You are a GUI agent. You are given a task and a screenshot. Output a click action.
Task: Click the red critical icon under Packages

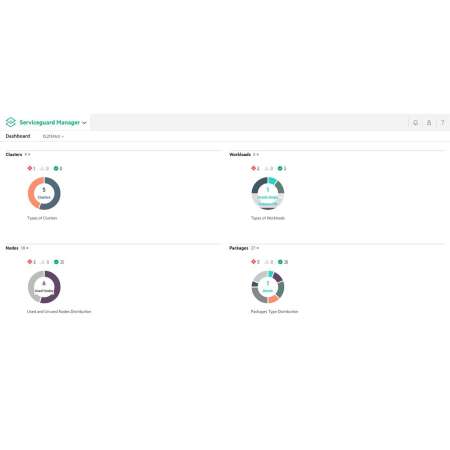point(253,262)
